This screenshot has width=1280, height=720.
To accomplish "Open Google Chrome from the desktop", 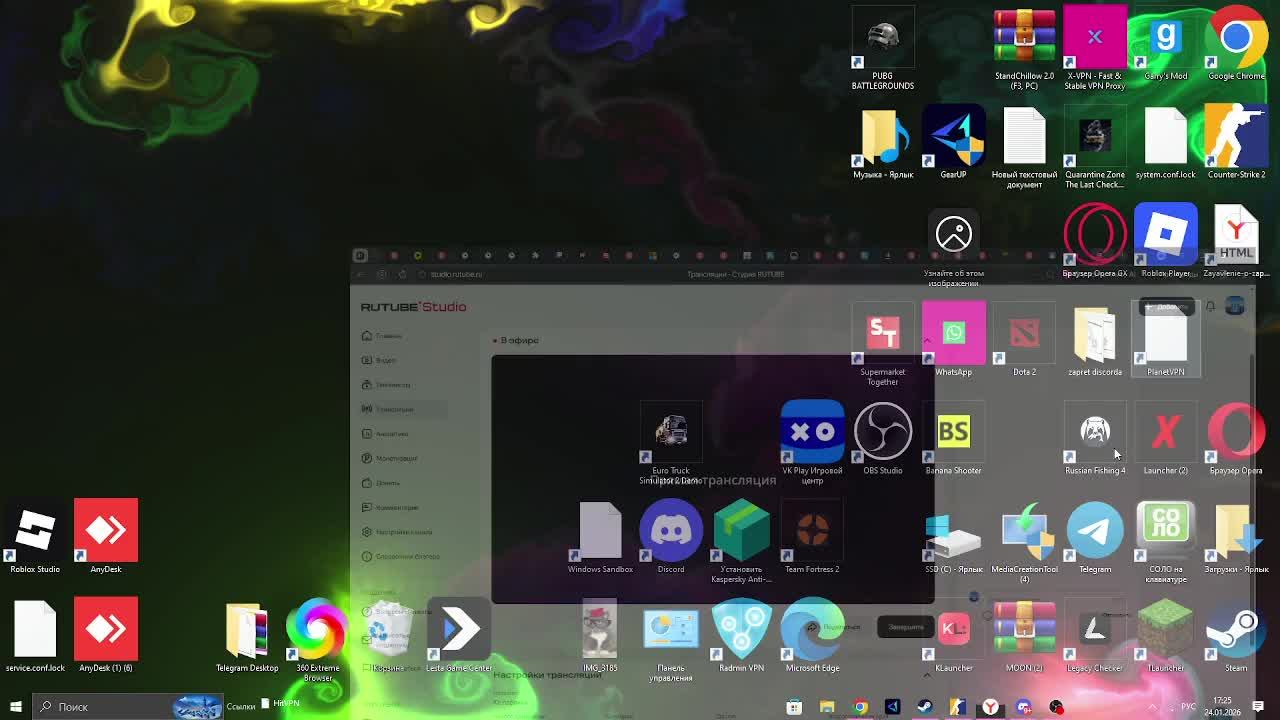I will (1236, 38).
